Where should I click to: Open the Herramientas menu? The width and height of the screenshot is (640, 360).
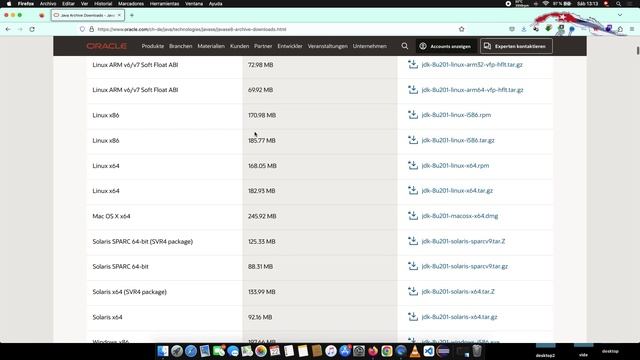point(164,4)
